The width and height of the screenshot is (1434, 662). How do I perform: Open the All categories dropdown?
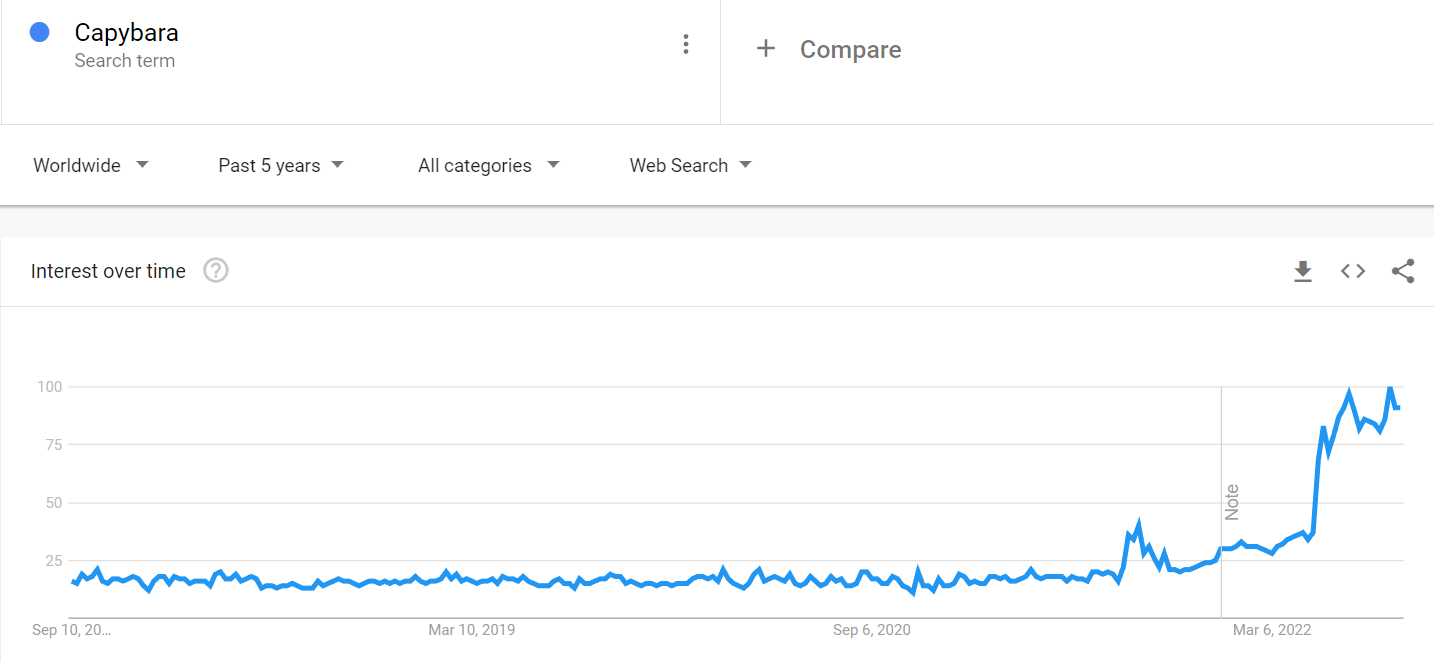[488, 165]
